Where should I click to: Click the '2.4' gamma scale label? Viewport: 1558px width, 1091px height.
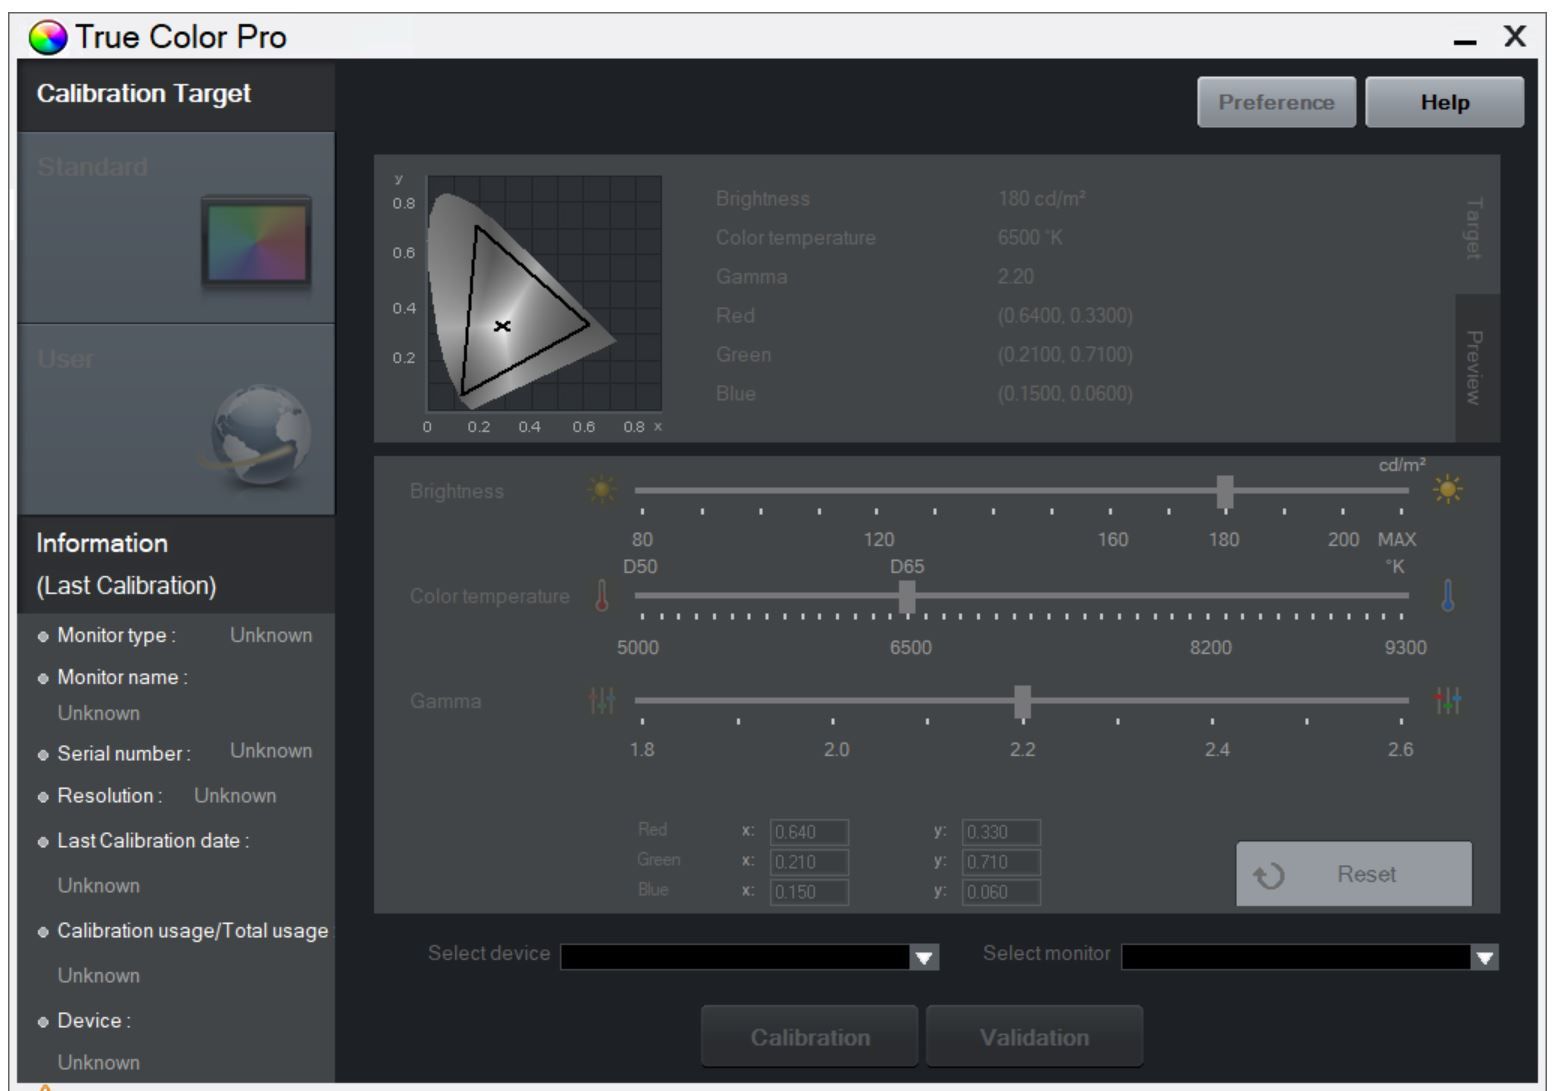[1217, 750]
